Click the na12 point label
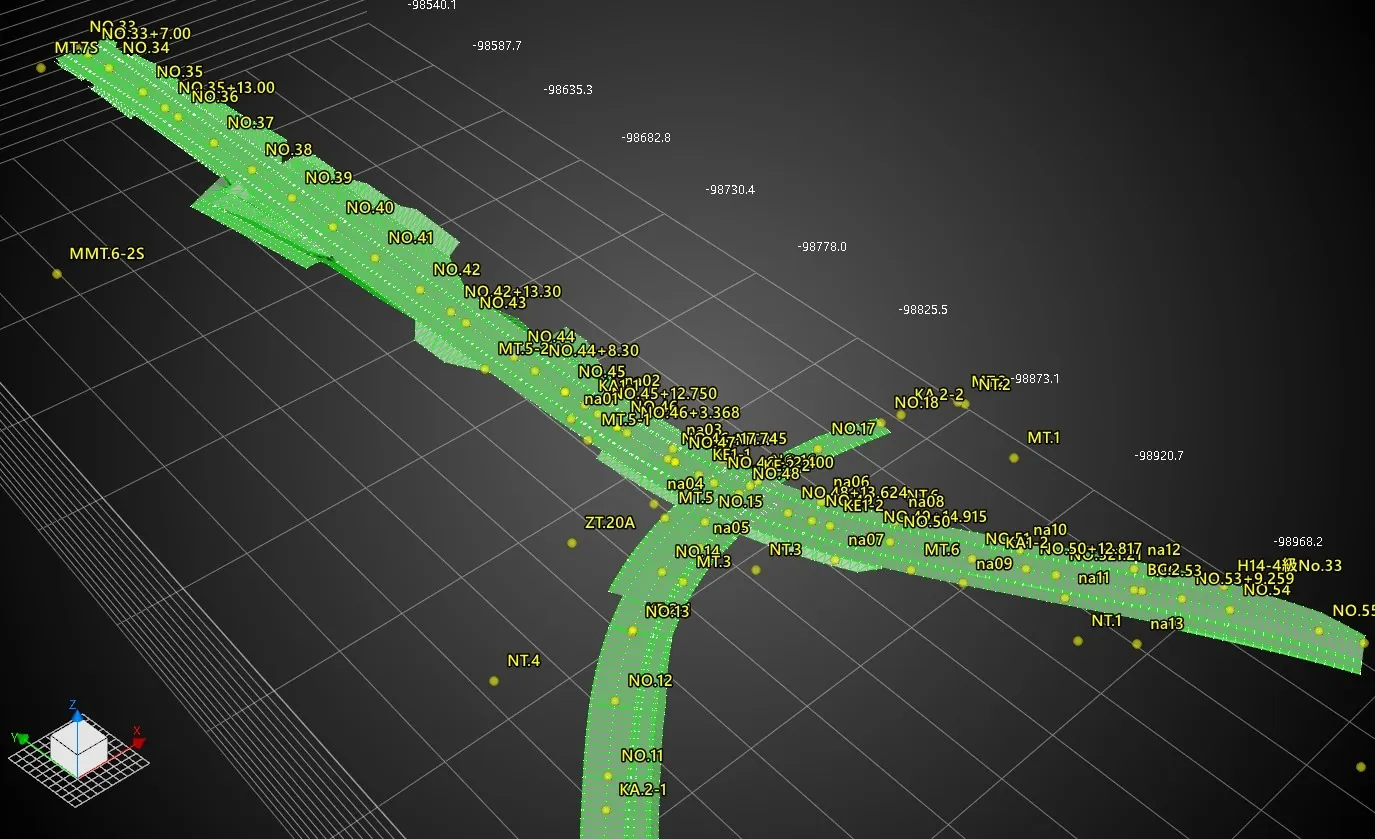The width and height of the screenshot is (1375, 839). pyautogui.click(x=1164, y=550)
